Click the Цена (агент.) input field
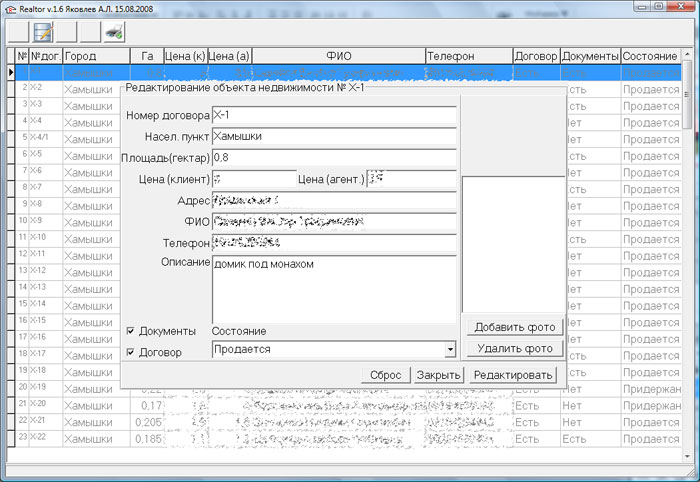The height and width of the screenshot is (482, 700). [x=411, y=179]
